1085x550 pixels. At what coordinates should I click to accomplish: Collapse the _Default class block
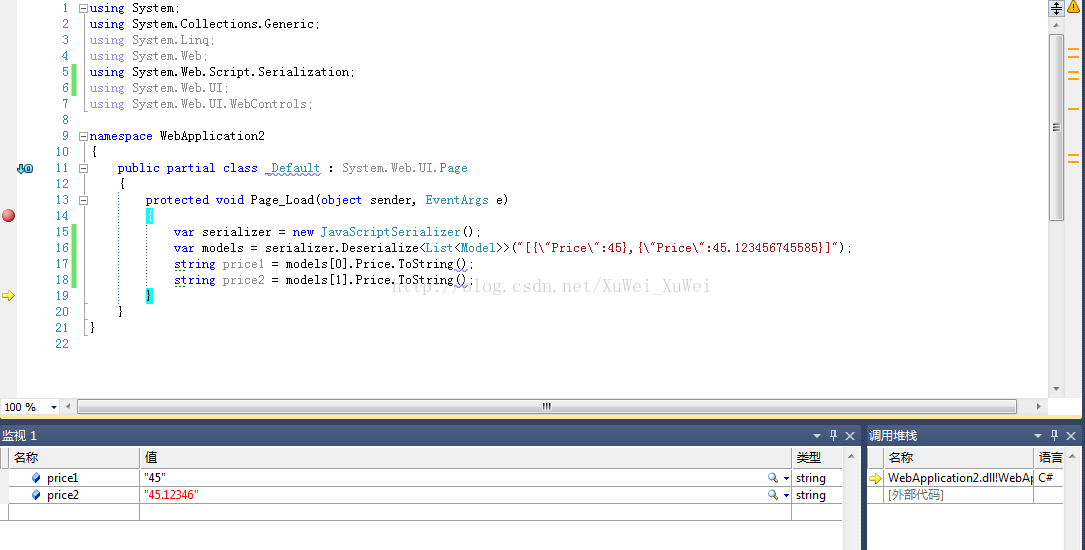[x=83, y=168]
